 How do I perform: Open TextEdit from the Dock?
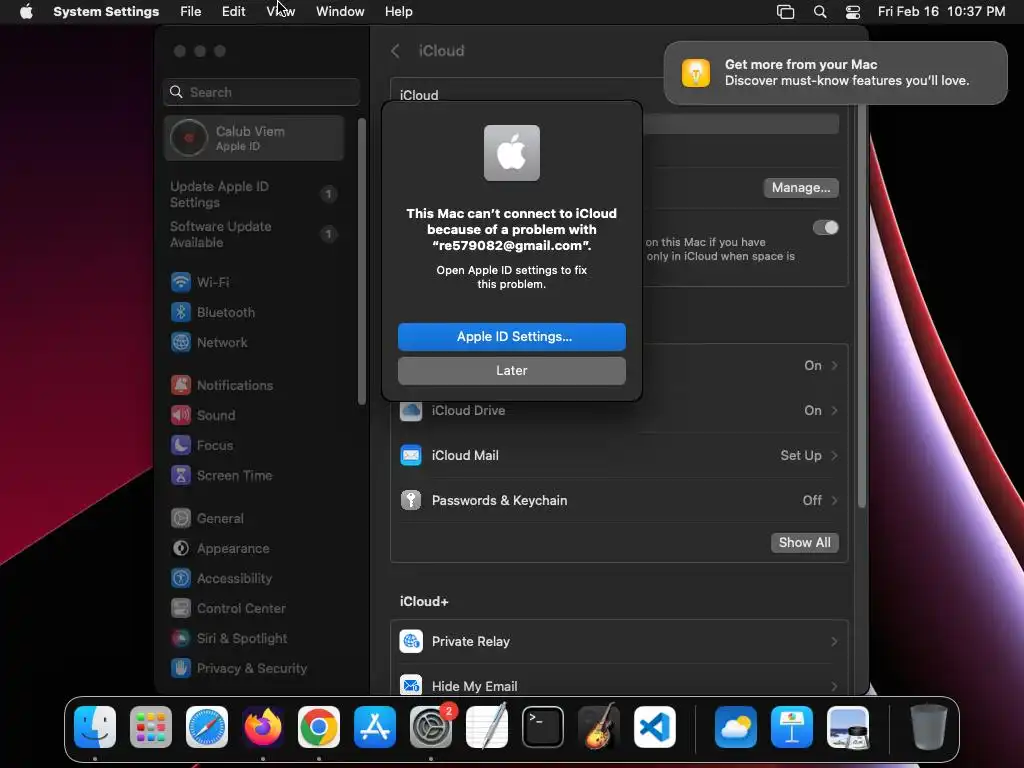tap(487, 727)
